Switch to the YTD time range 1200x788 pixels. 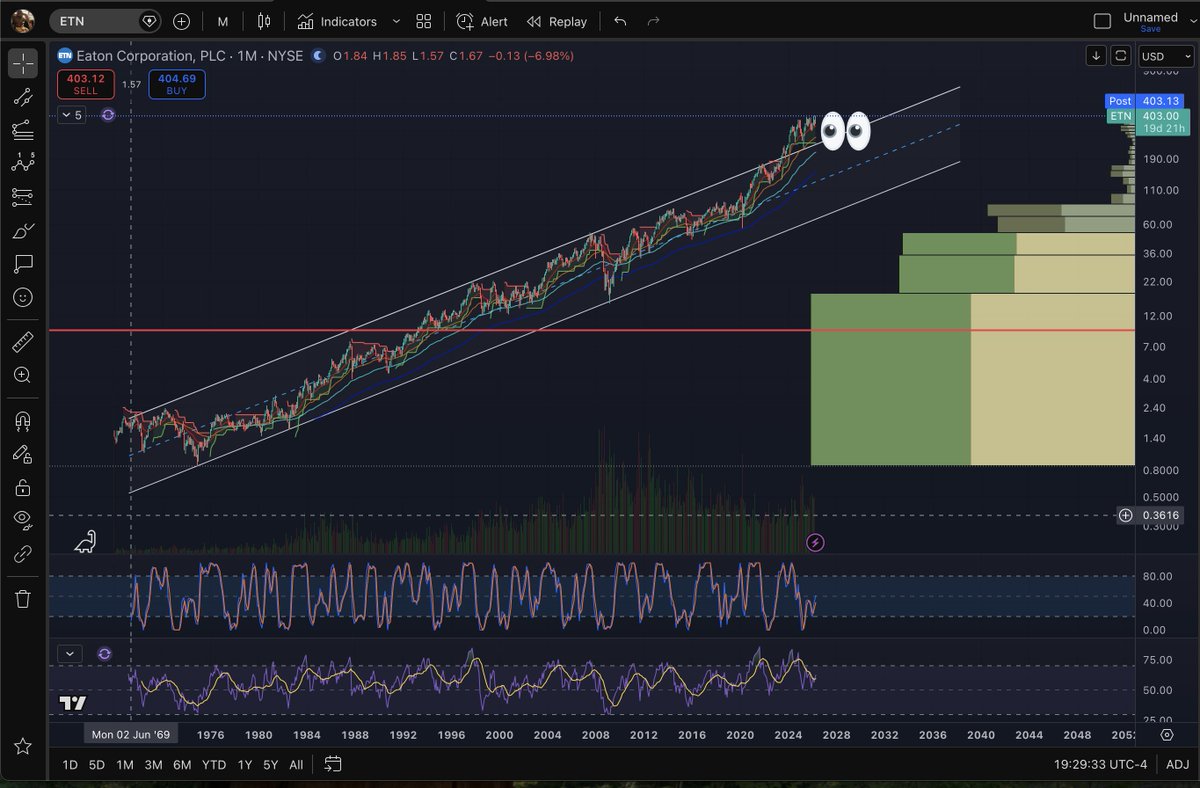(213, 764)
